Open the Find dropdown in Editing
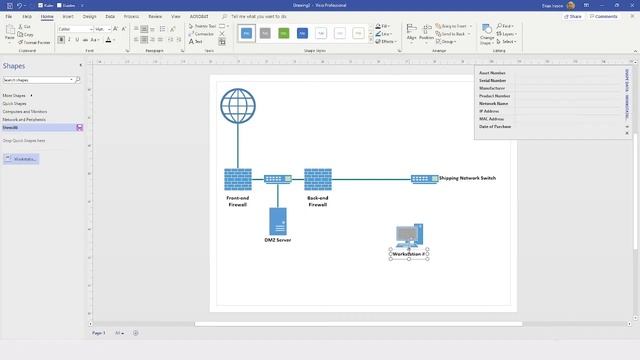The width and height of the screenshot is (640, 360). [505, 26]
